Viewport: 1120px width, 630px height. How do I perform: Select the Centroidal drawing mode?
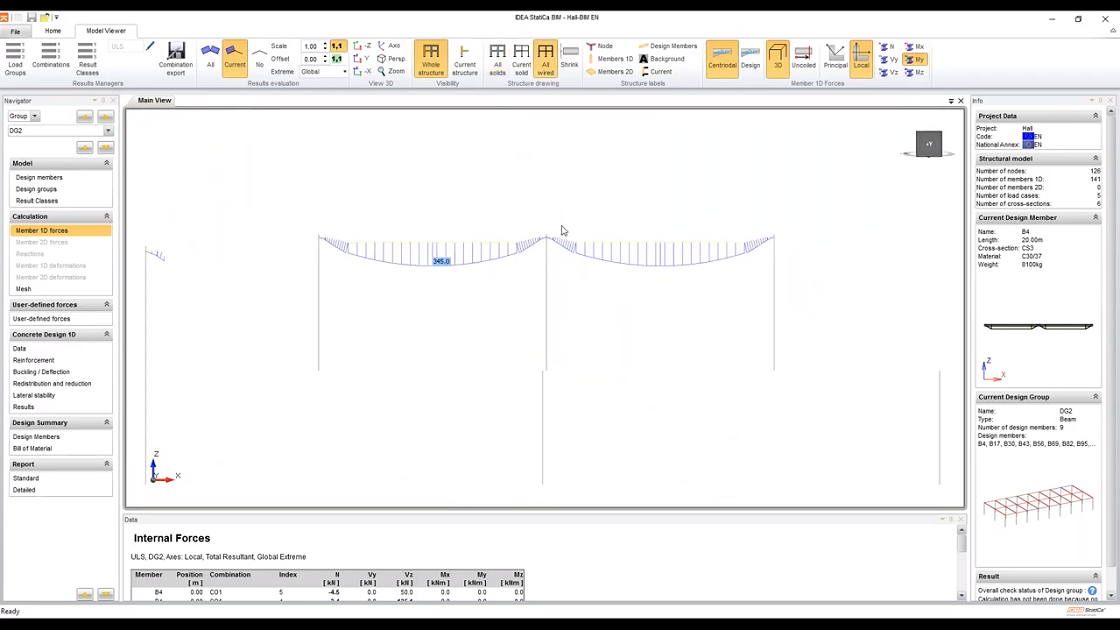(x=722, y=58)
